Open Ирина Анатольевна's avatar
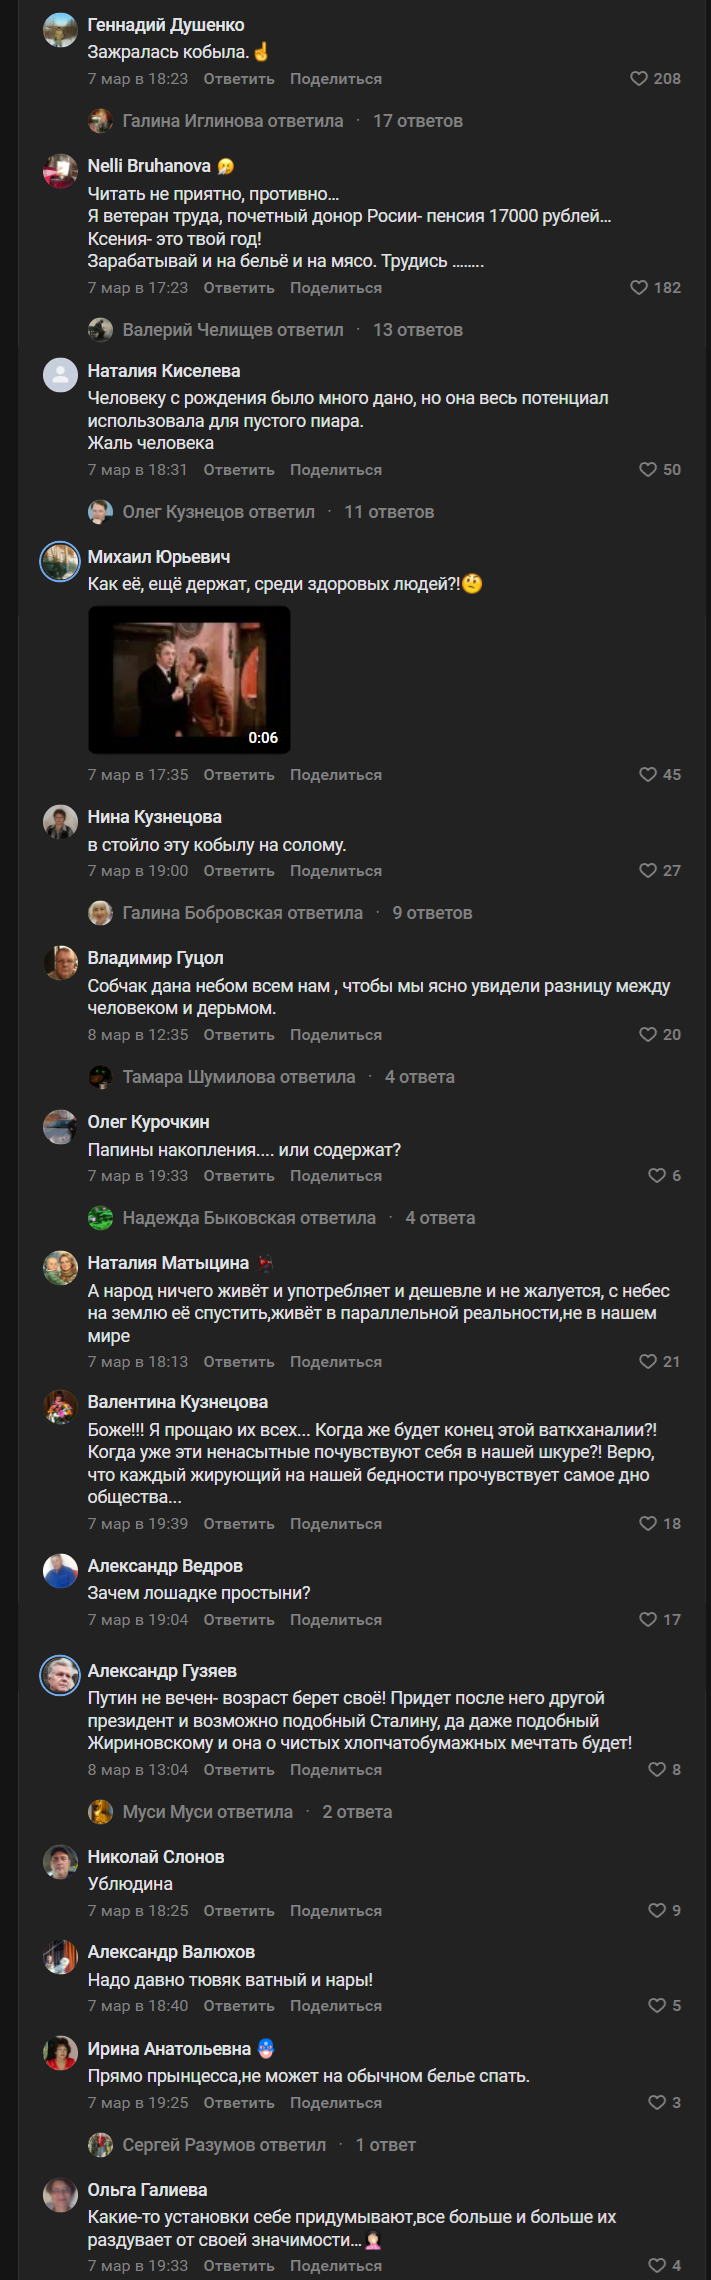This screenshot has width=711, height=2280. [61, 2053]
